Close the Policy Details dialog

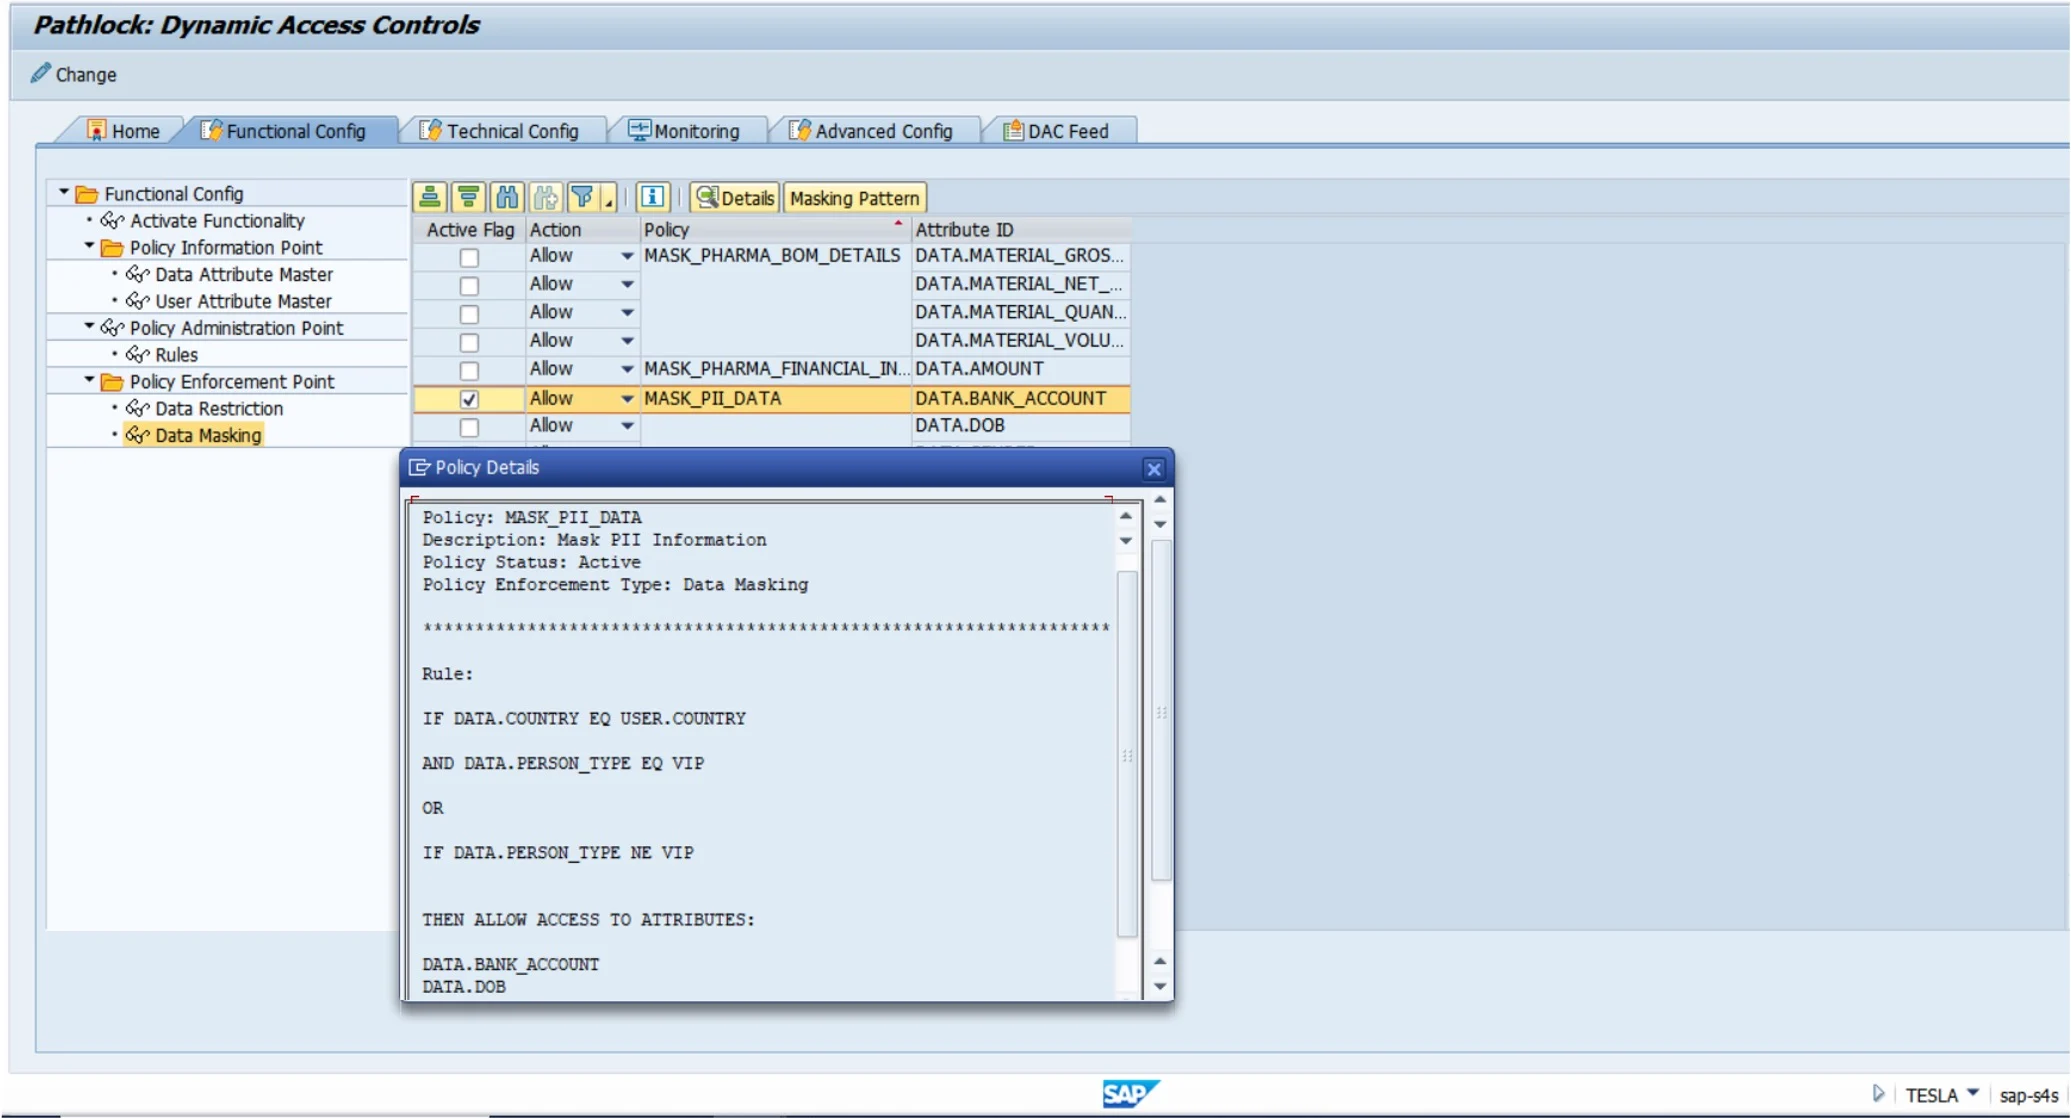click(1153, 468)
